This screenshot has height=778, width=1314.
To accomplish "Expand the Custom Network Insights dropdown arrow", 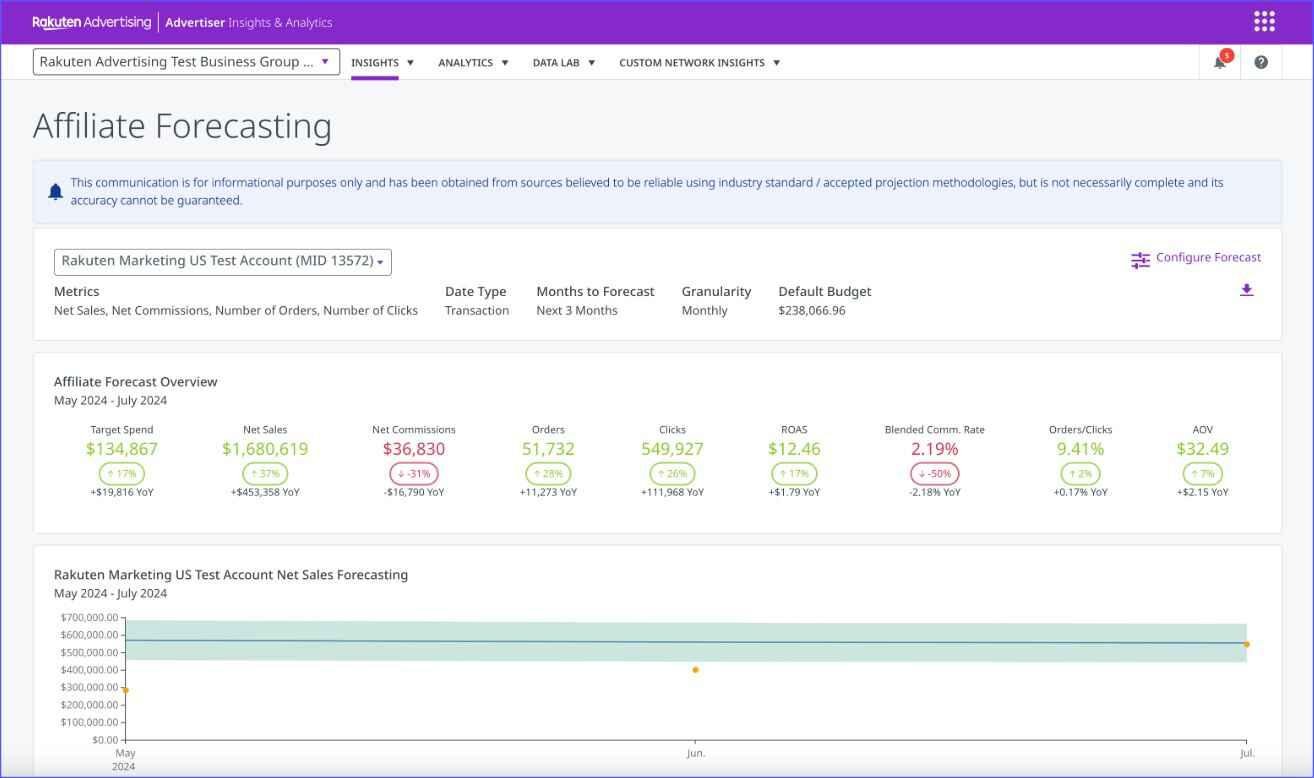I will (776, 62).
